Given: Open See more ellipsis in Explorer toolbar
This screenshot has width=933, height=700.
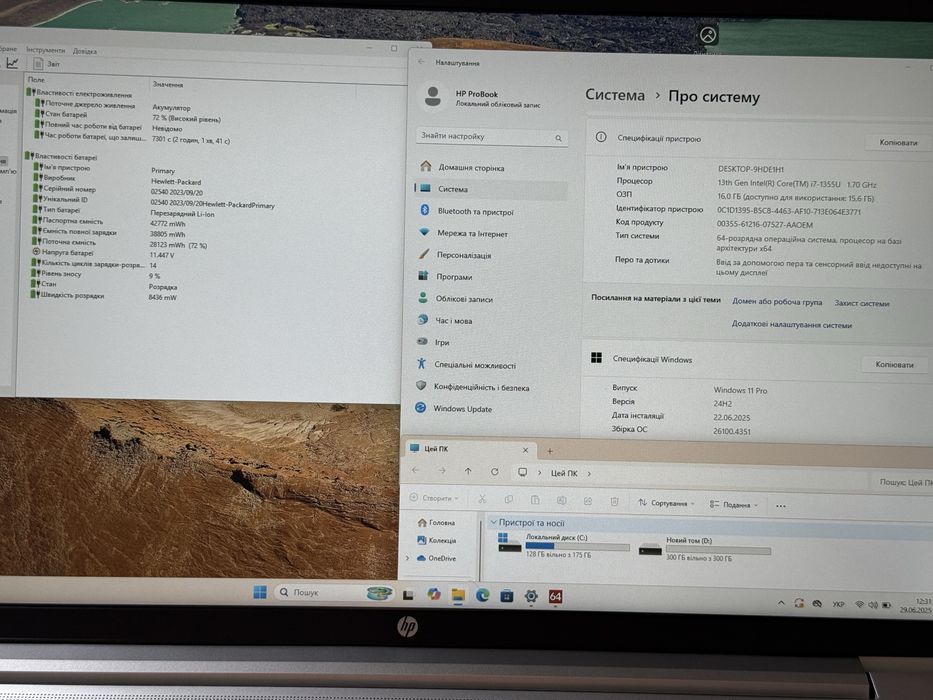Looking at the screenshot, I should click(781, 506).
